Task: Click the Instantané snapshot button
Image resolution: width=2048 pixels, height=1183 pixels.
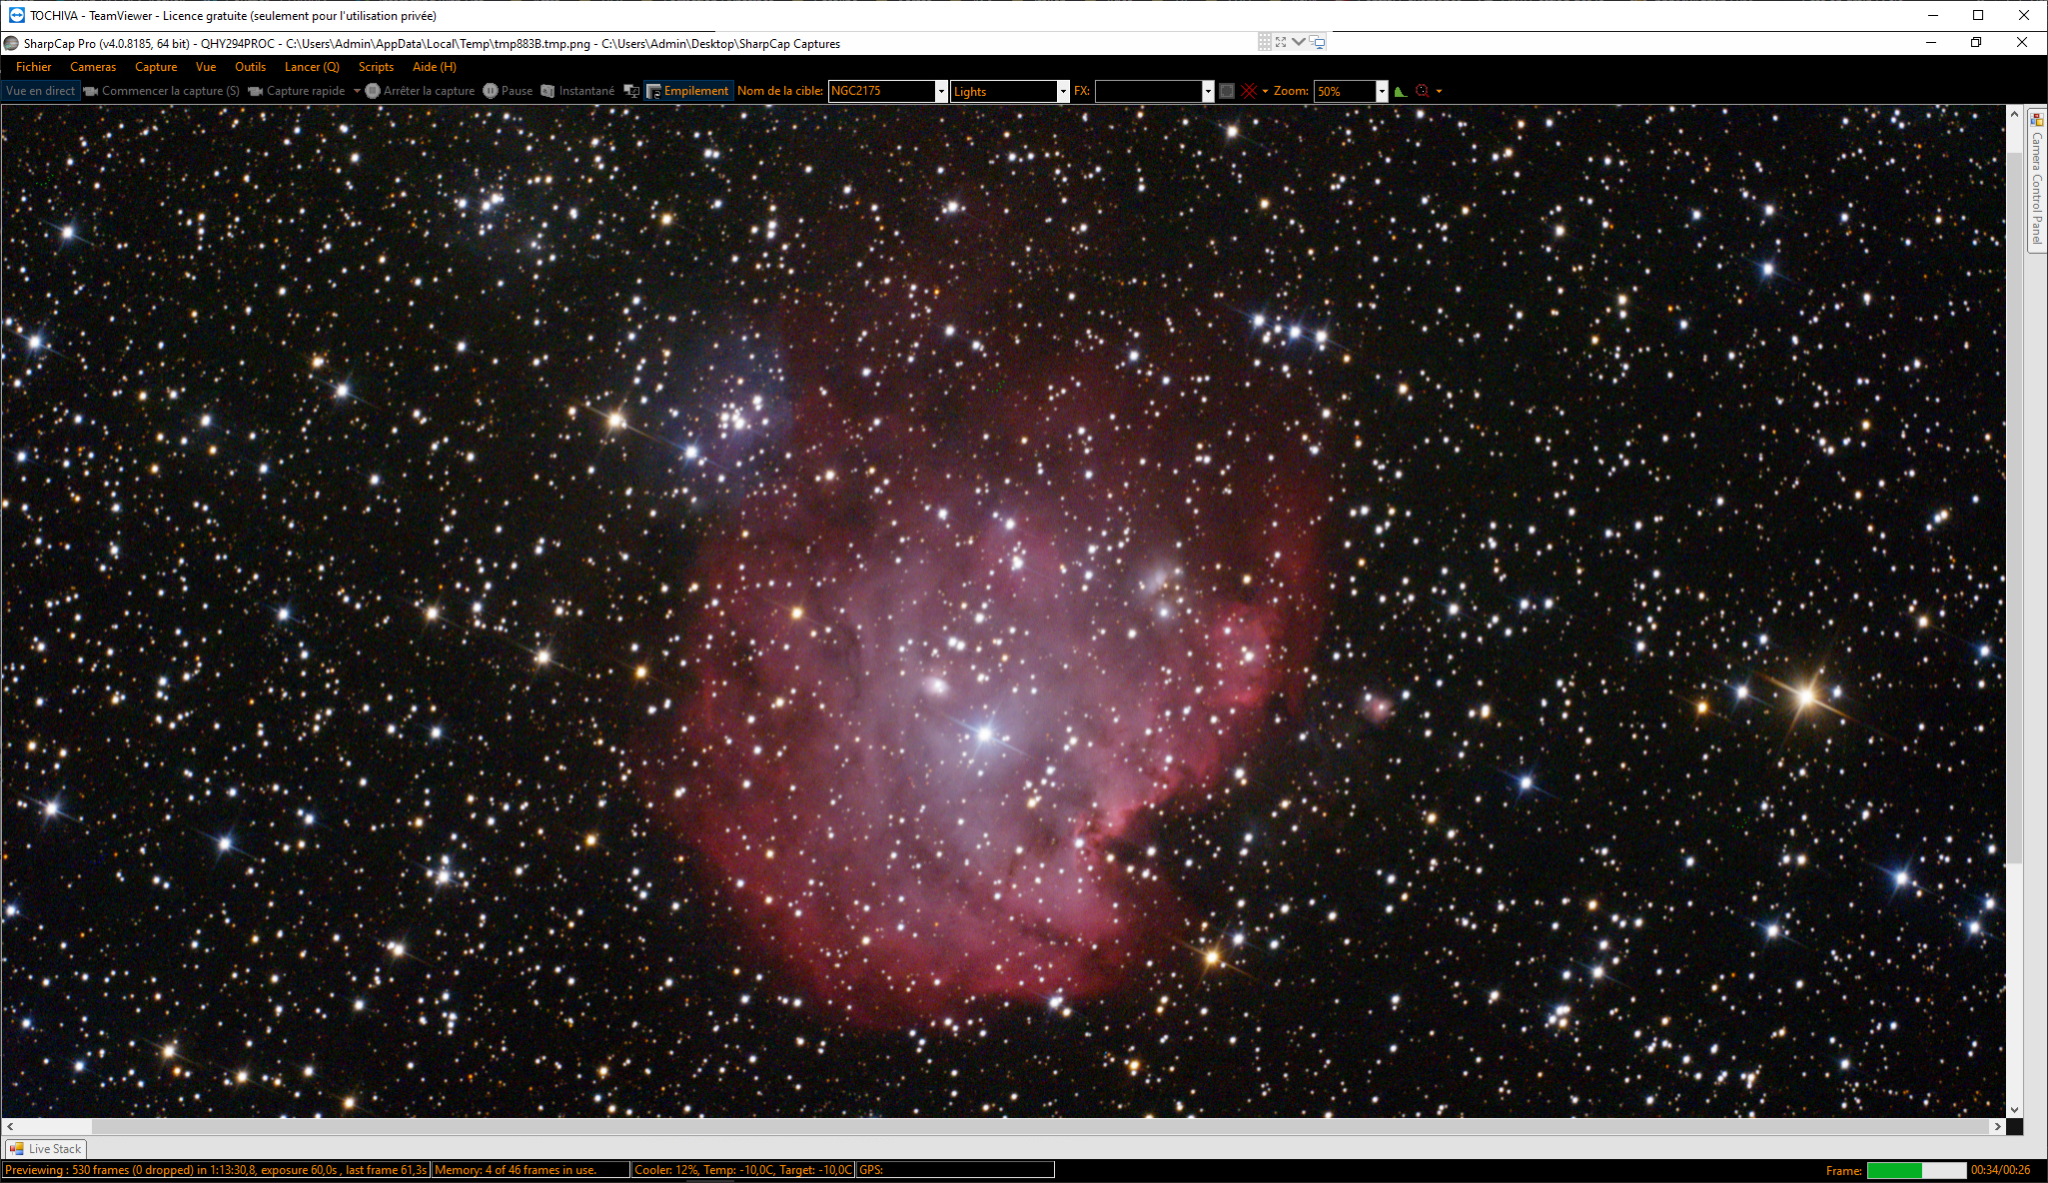Action: click(x=578, y=91)
